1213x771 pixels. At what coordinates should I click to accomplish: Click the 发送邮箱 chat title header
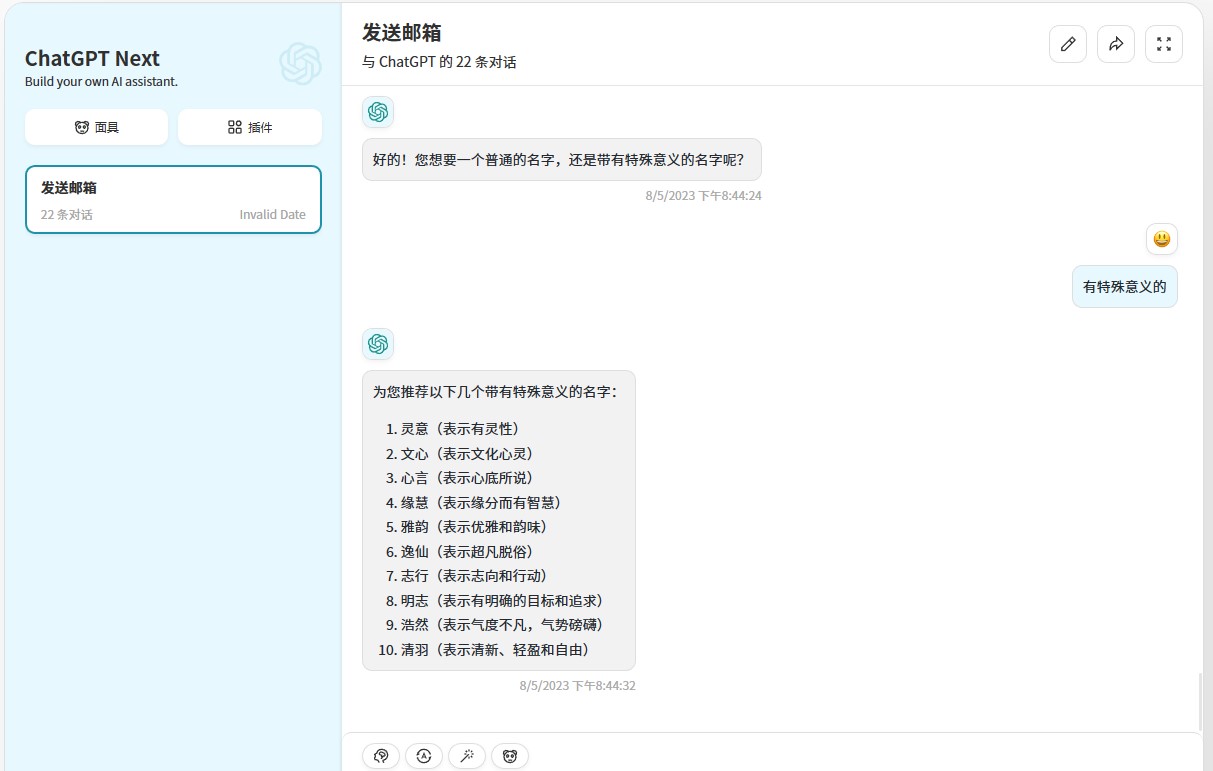pos(399,33)
